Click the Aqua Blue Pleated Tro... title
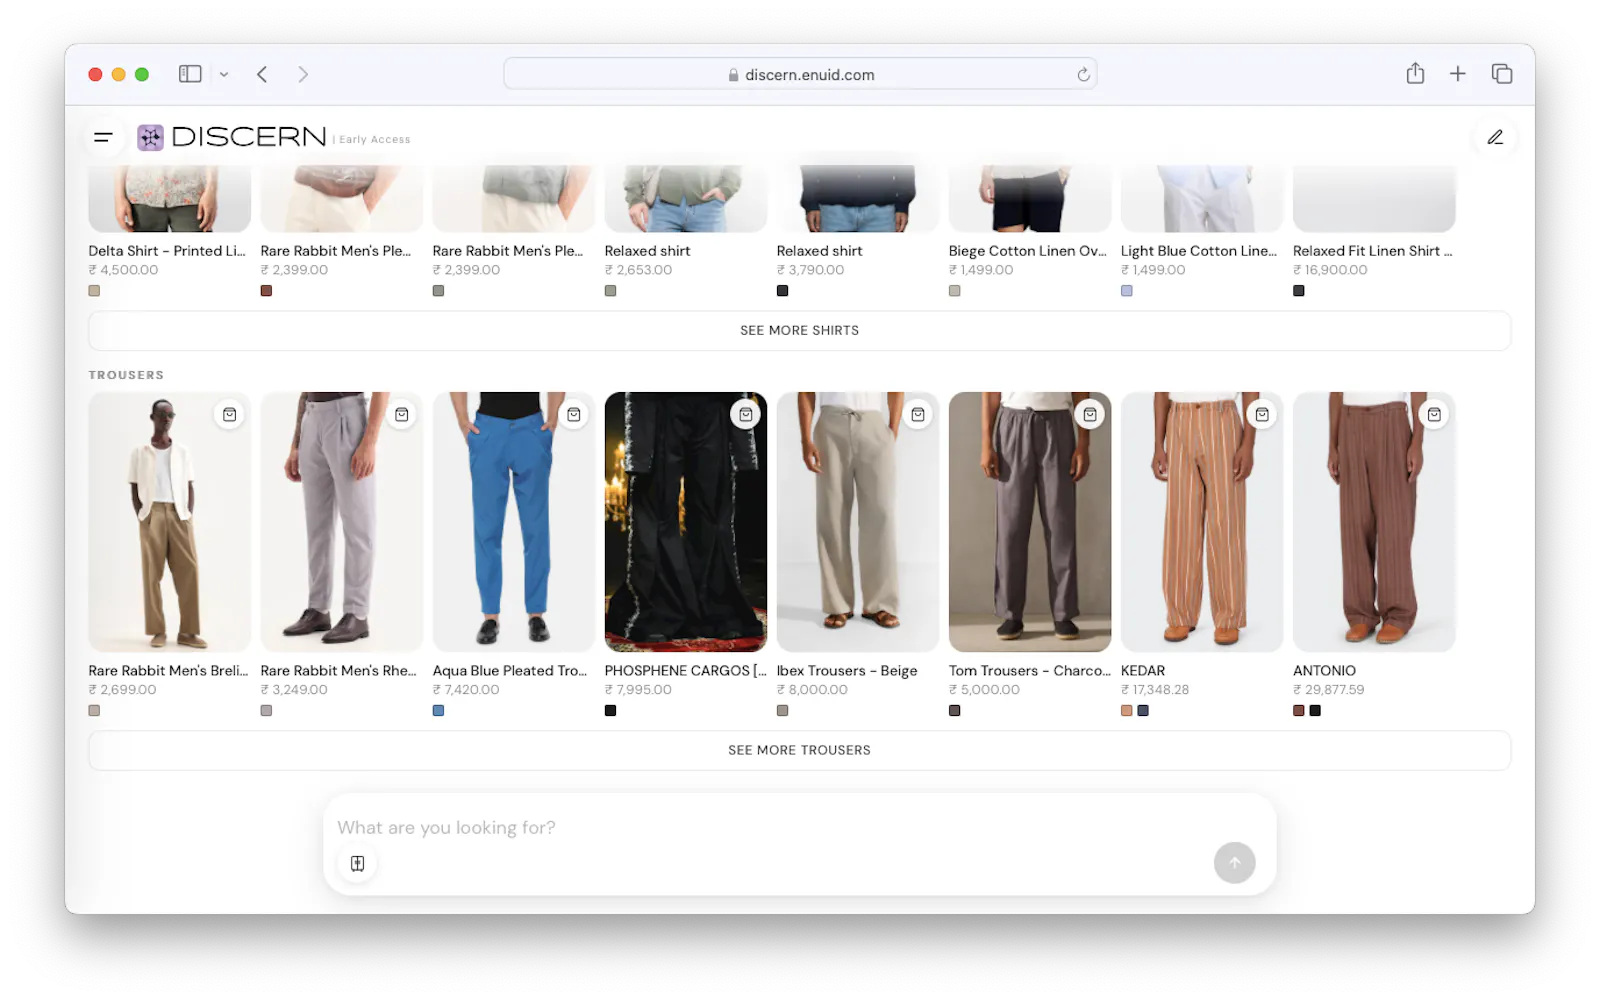The height and width of the screenshot is (1000, 1600). 510,671
